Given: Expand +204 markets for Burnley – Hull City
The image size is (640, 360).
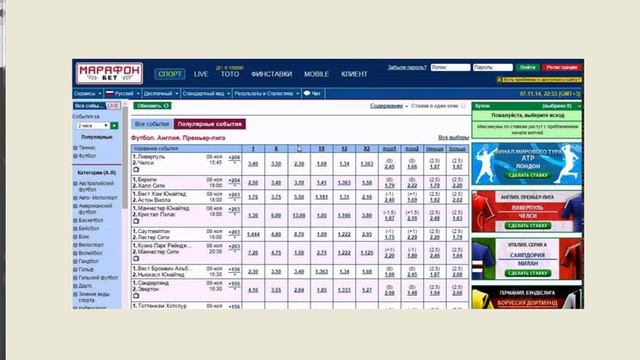Looking at the screenshot, I should click(234, 182).
